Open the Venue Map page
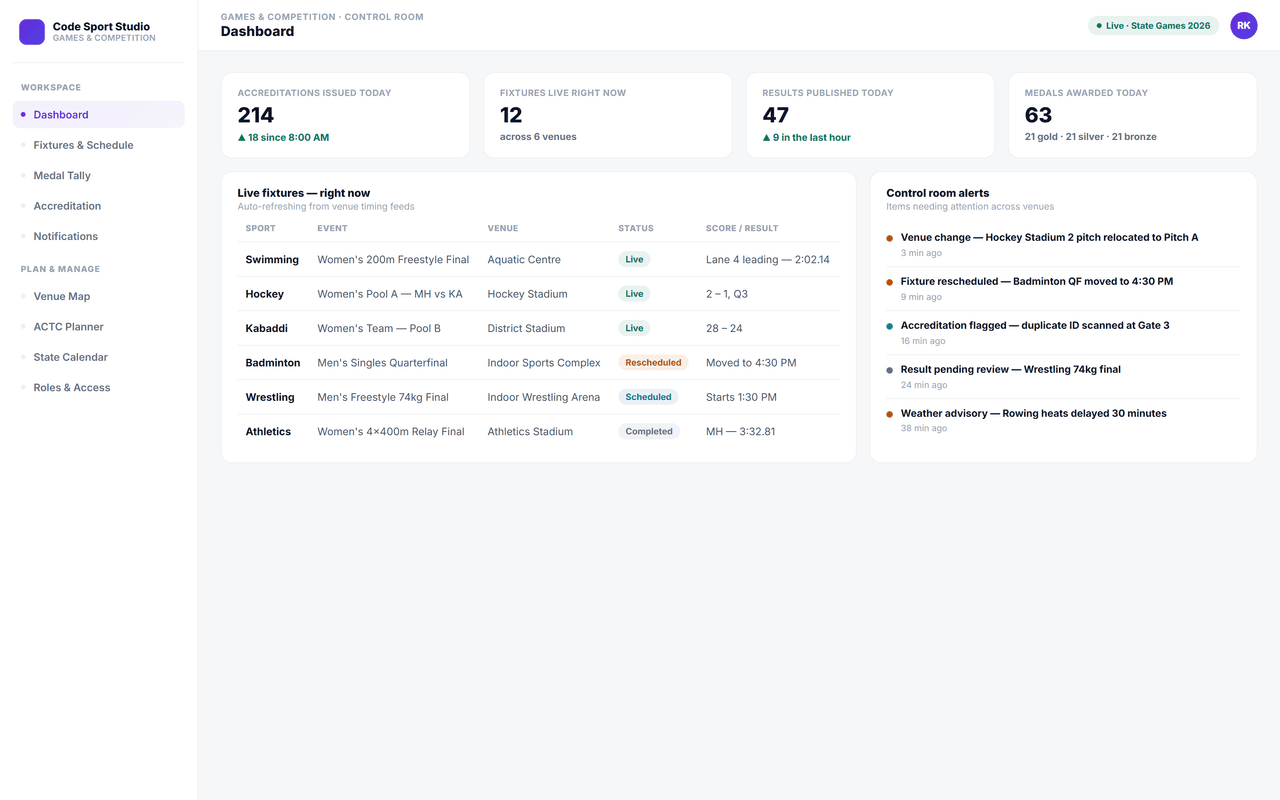1280x800 pixels. pos(99,297)
